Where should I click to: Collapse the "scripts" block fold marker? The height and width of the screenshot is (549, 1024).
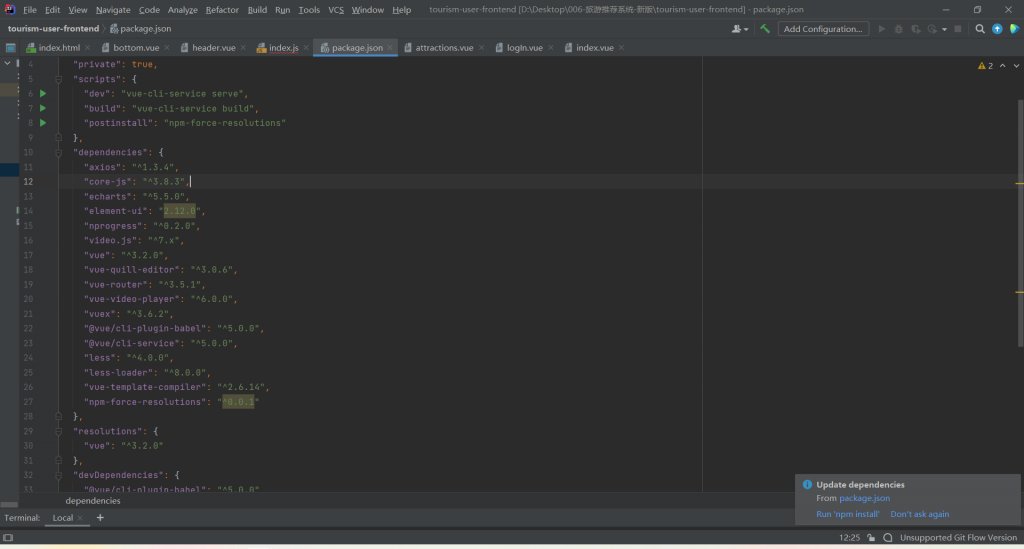[59, 79]
